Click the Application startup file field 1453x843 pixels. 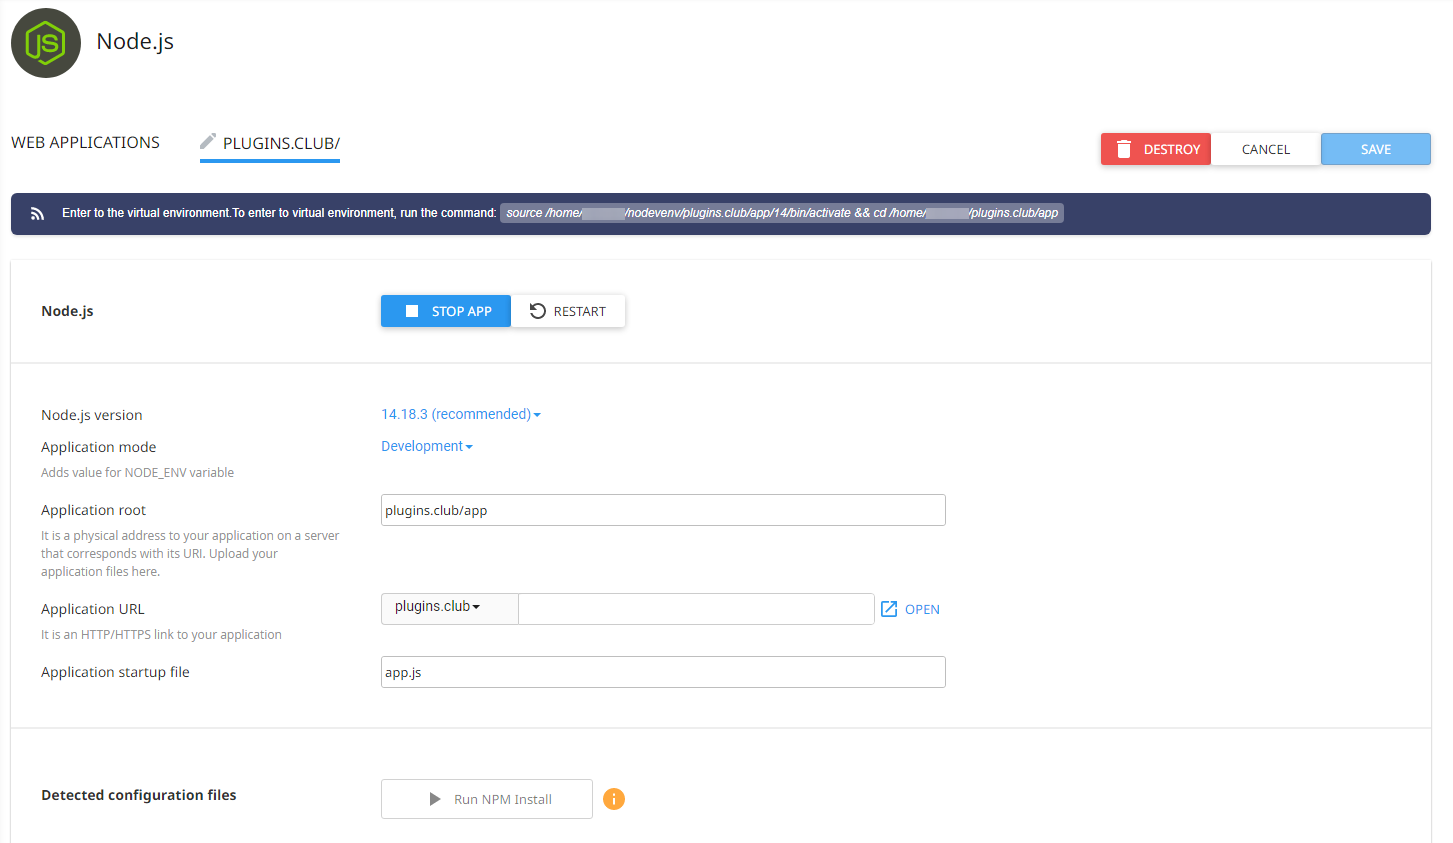(663, 672)
